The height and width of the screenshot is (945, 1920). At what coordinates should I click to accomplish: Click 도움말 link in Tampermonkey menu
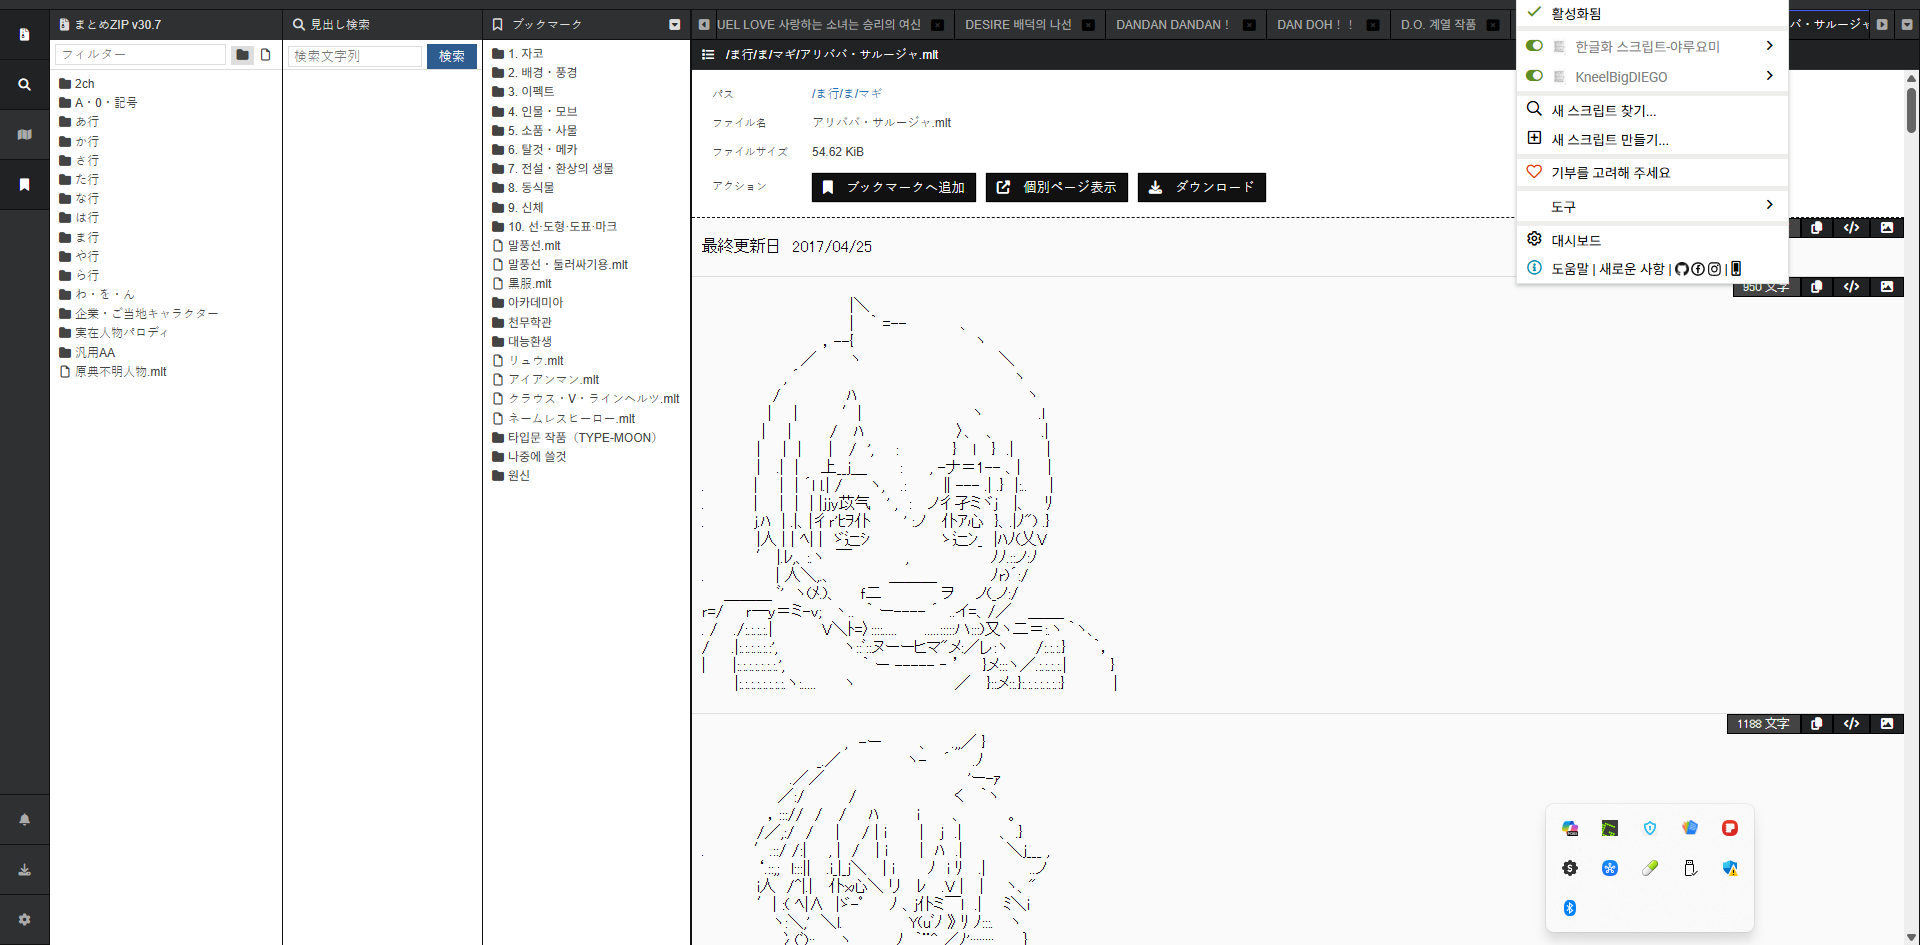(x=1569, y=269)
